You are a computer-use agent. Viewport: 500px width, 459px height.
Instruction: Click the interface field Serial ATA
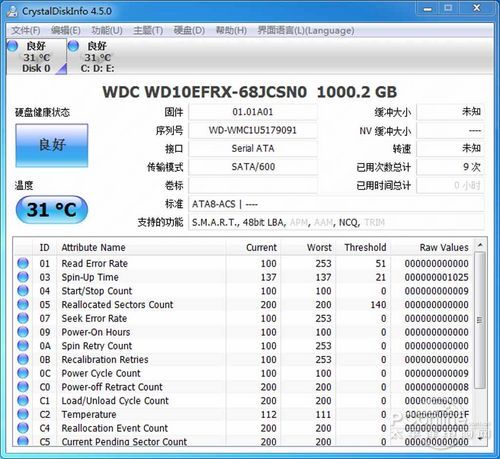[253, 149]
